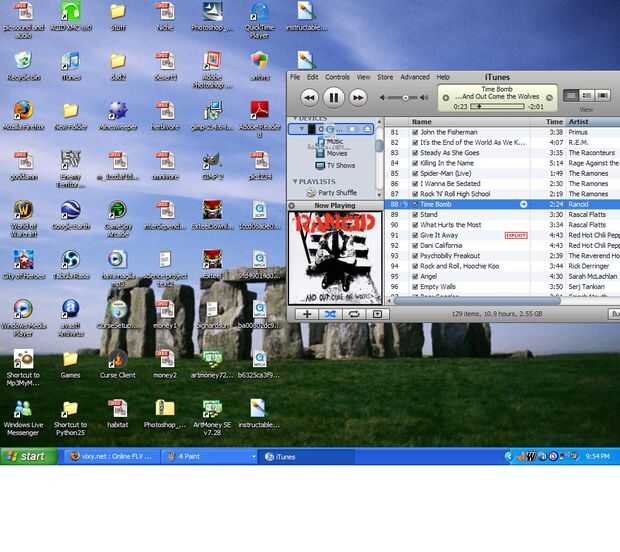Add a new playlist with plus button

tap(307, 314)
